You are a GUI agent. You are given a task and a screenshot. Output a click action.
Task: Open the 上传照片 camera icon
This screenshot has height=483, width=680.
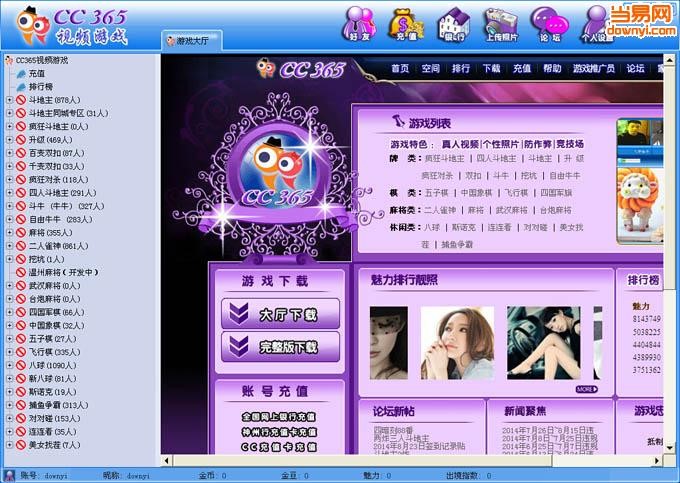[x=501, y=24]
